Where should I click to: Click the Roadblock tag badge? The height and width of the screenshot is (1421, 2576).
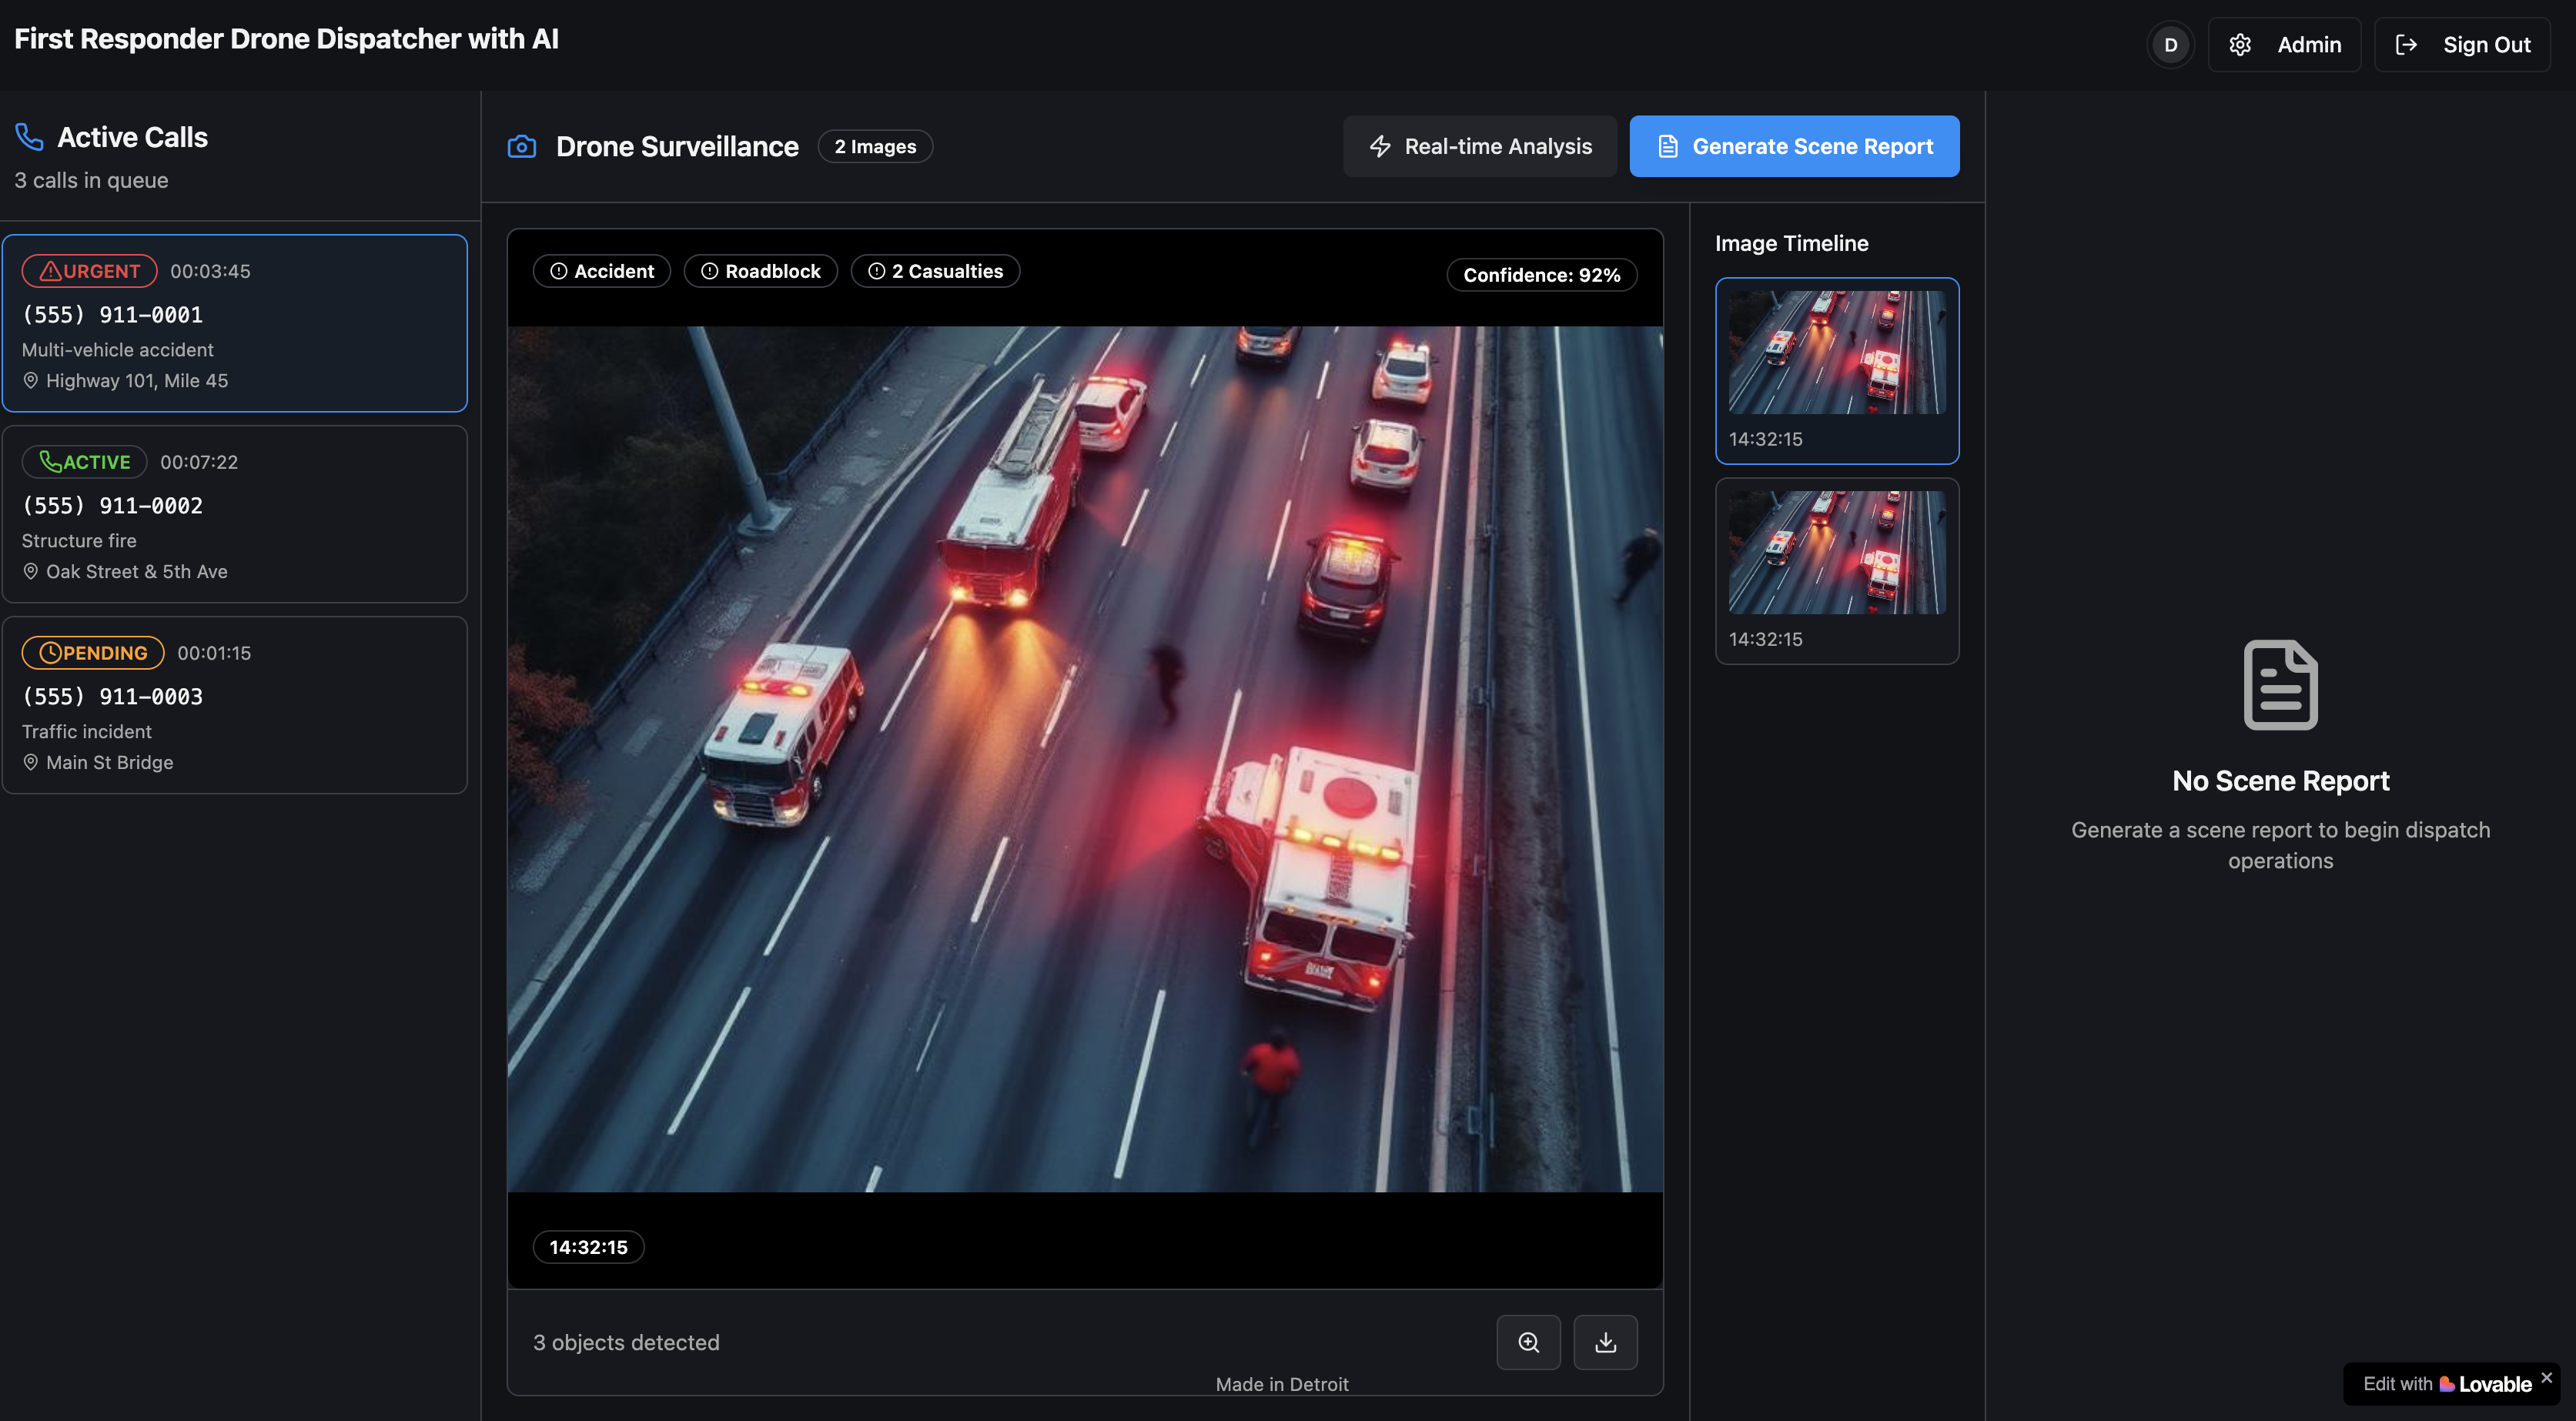760,271
